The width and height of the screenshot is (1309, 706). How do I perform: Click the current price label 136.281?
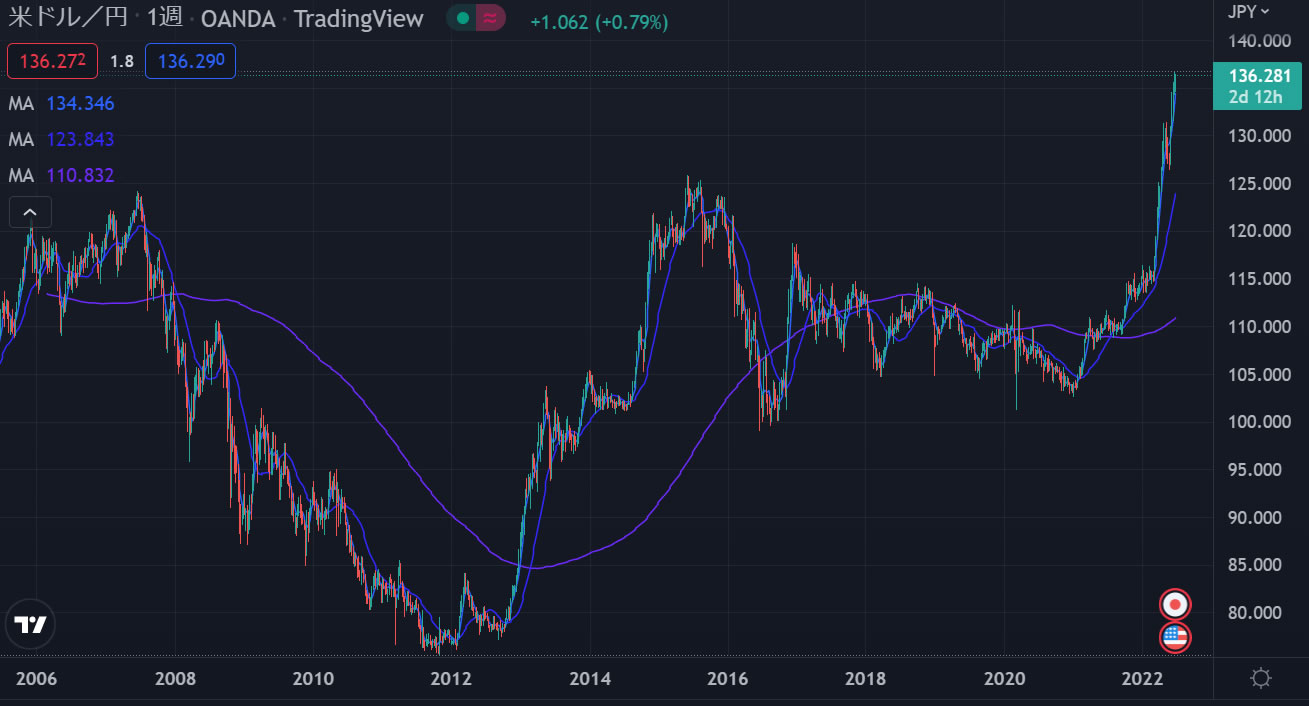(1257, 76)
